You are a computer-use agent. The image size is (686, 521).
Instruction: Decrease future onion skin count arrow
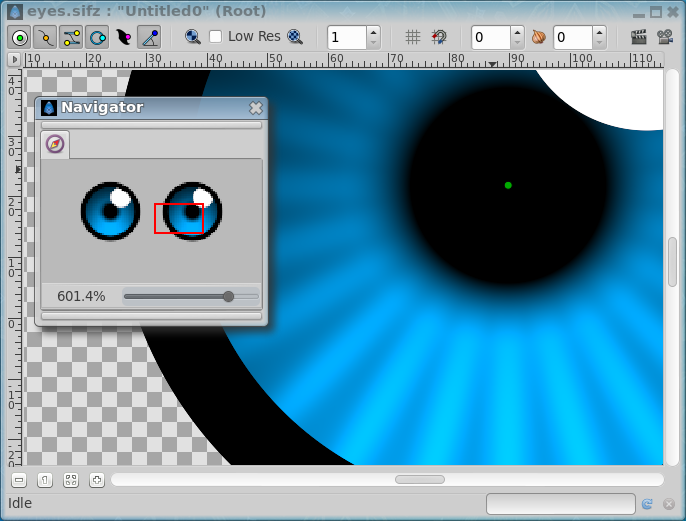click(x=599, y=43)
